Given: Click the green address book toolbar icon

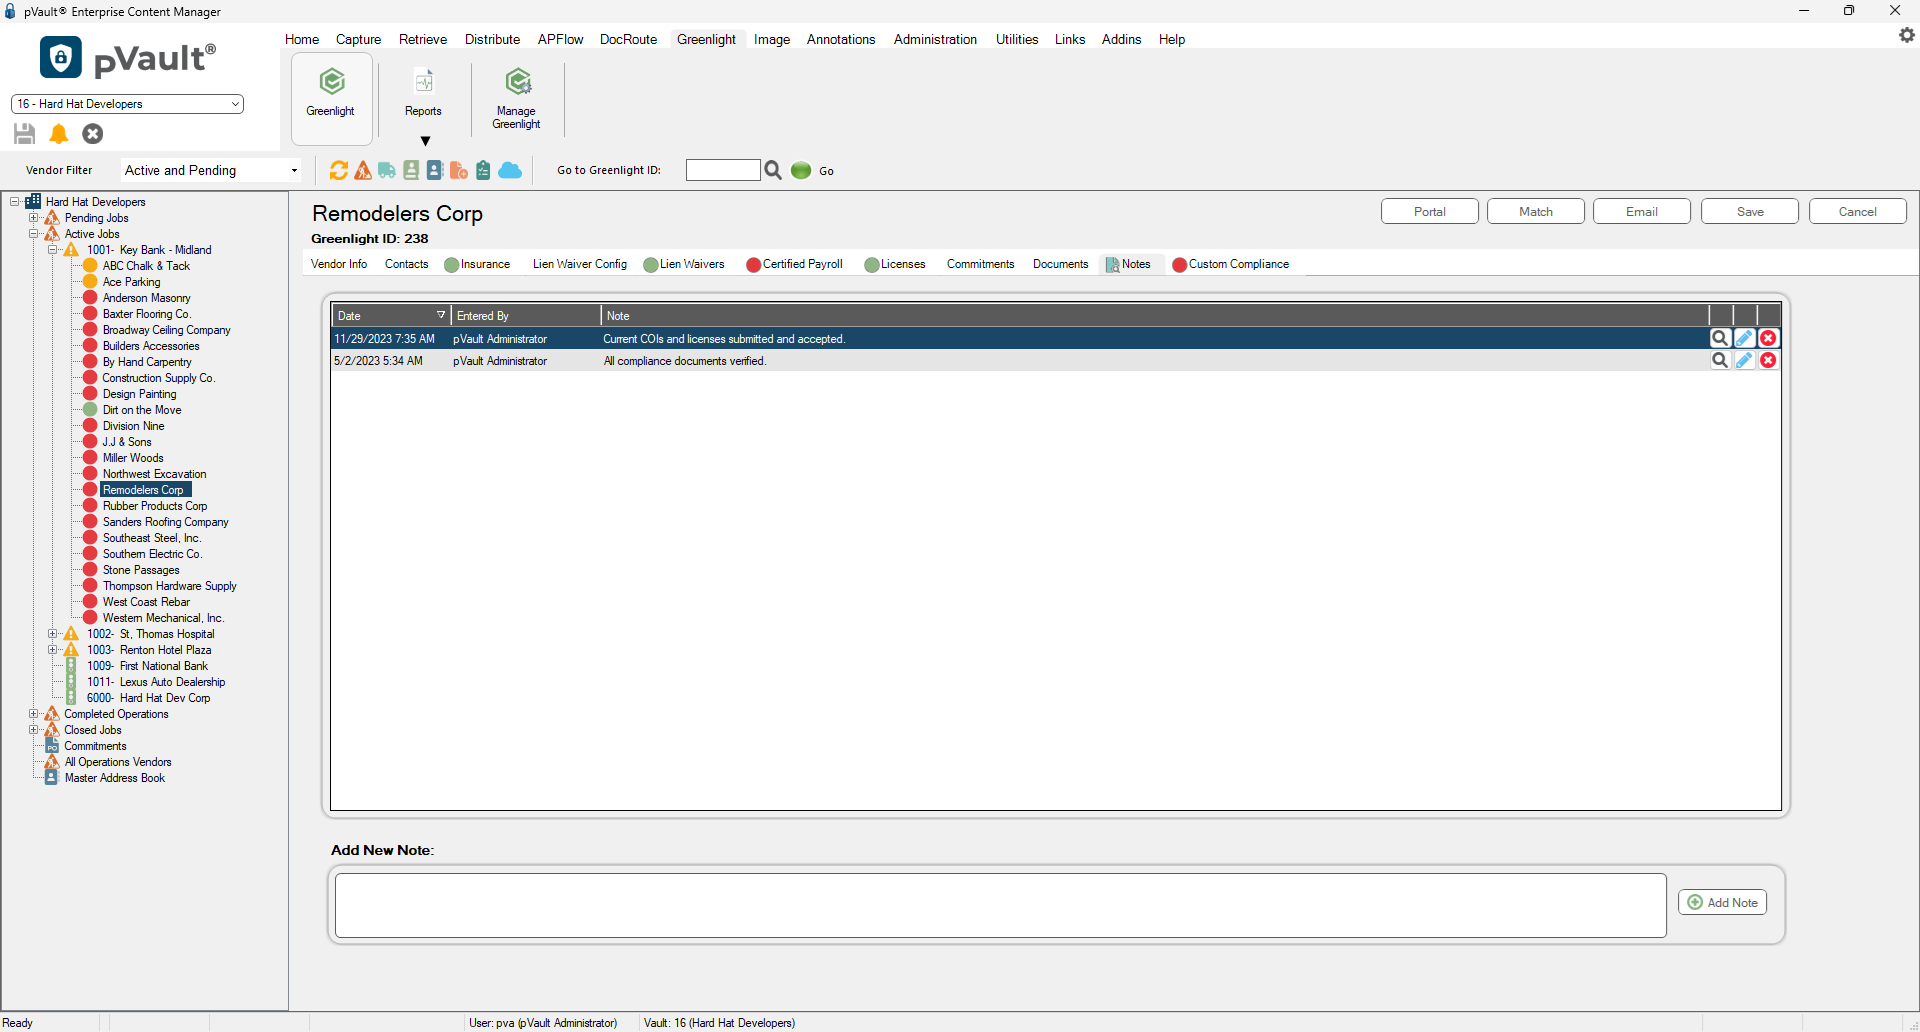Looking at the screenshot, I should [x=411, y=171].
